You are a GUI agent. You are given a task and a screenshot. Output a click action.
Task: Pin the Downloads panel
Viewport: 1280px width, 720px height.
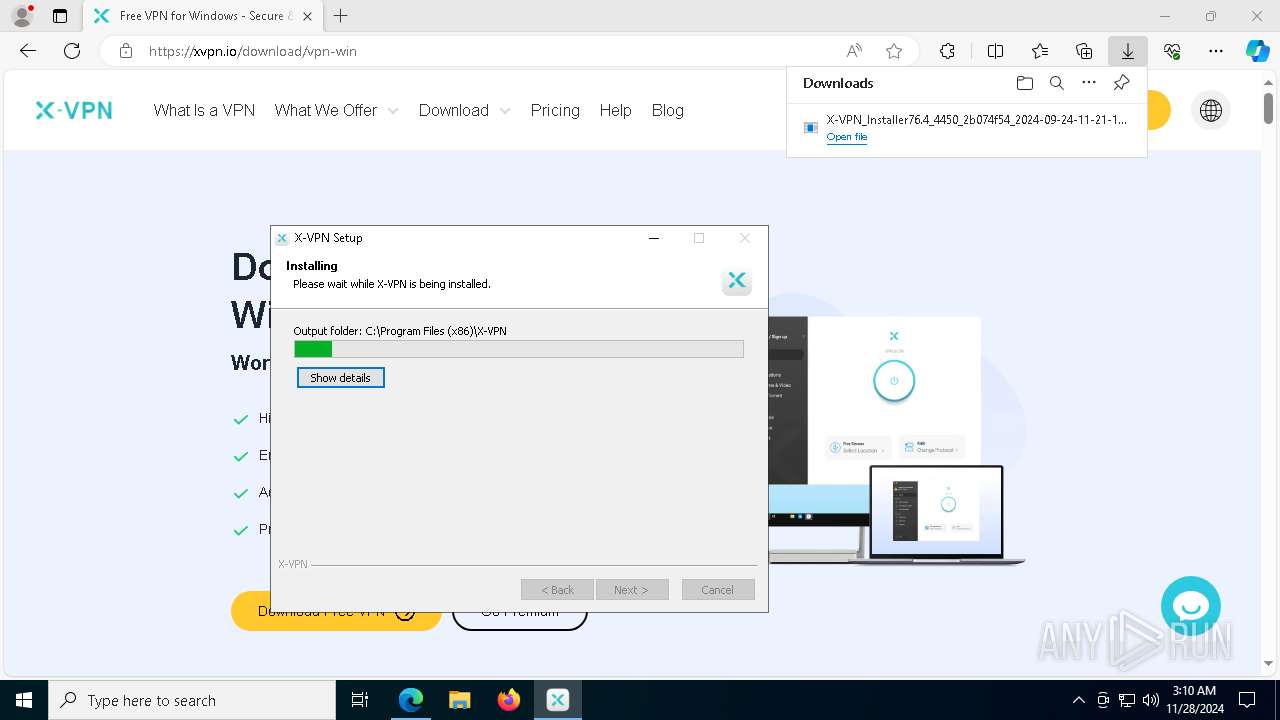pos(1121,83)
